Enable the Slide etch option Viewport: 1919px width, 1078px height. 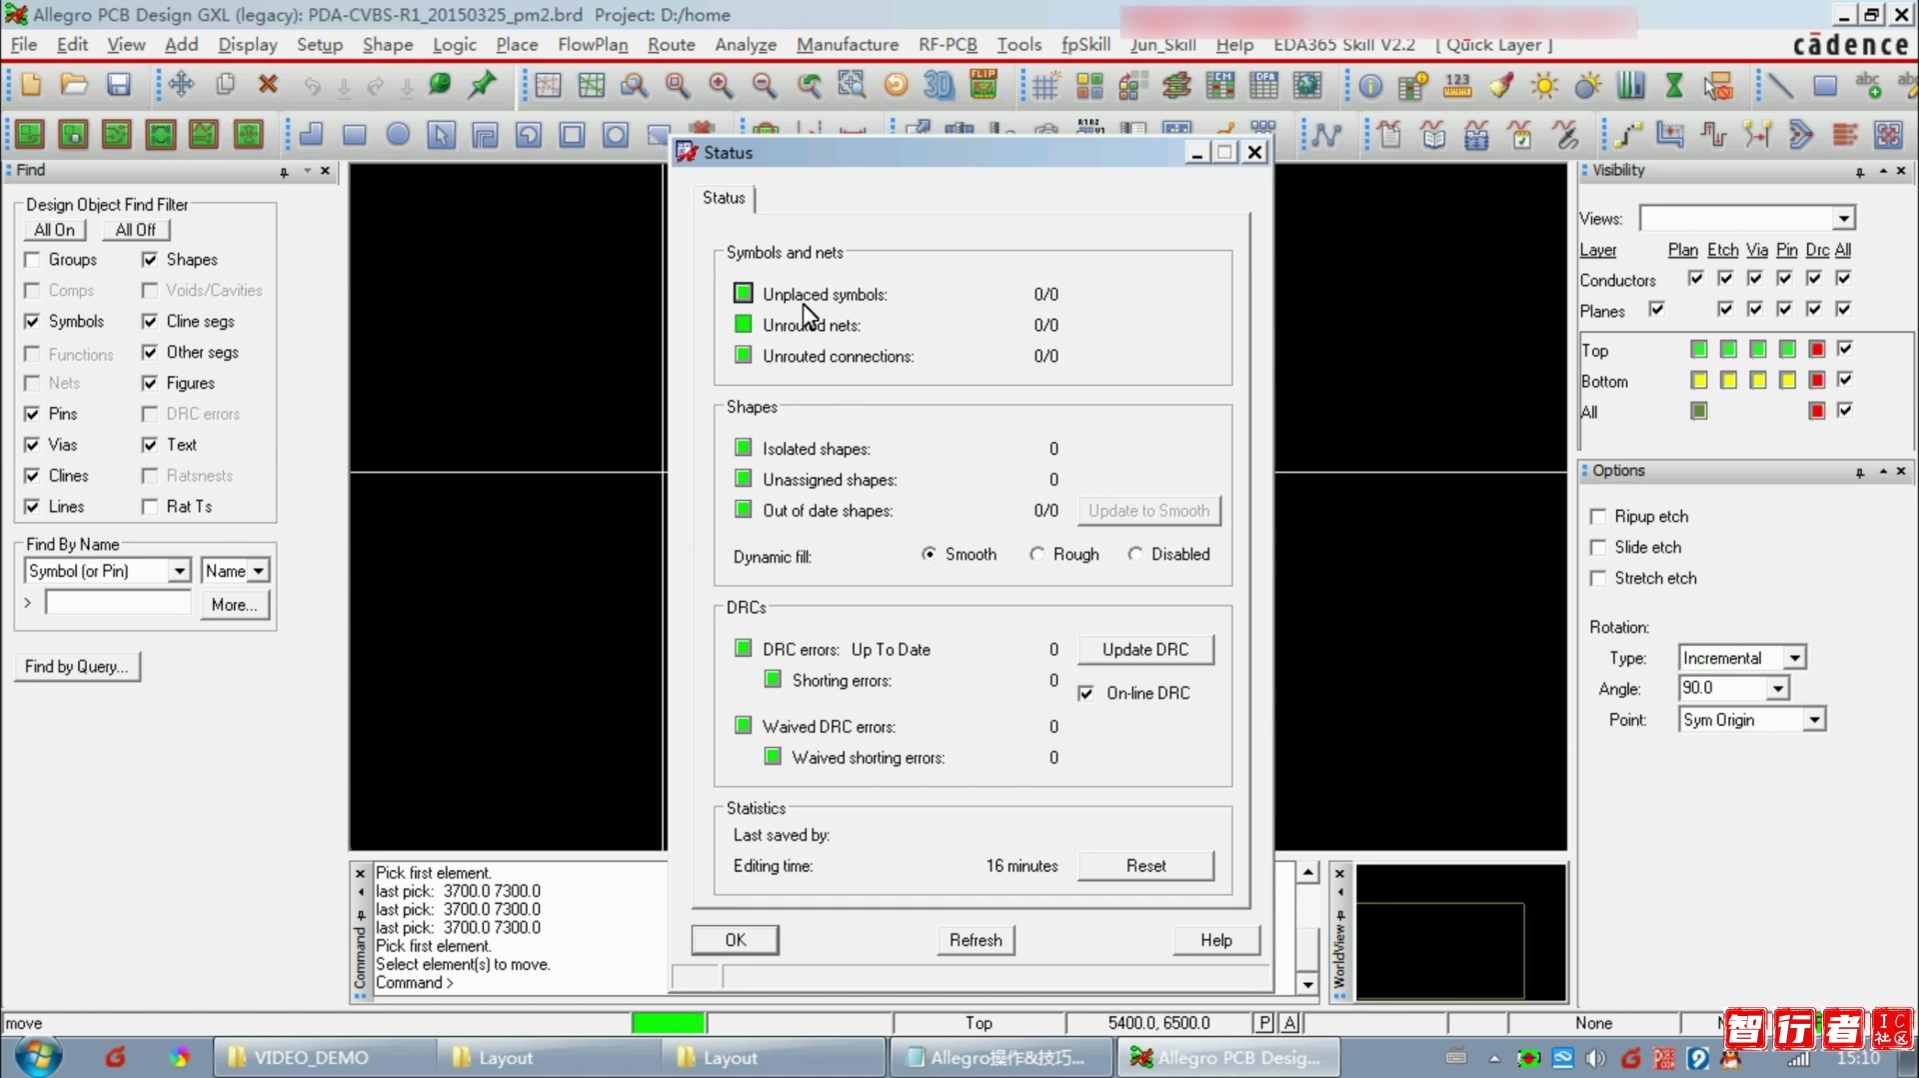click(1598, 548)
